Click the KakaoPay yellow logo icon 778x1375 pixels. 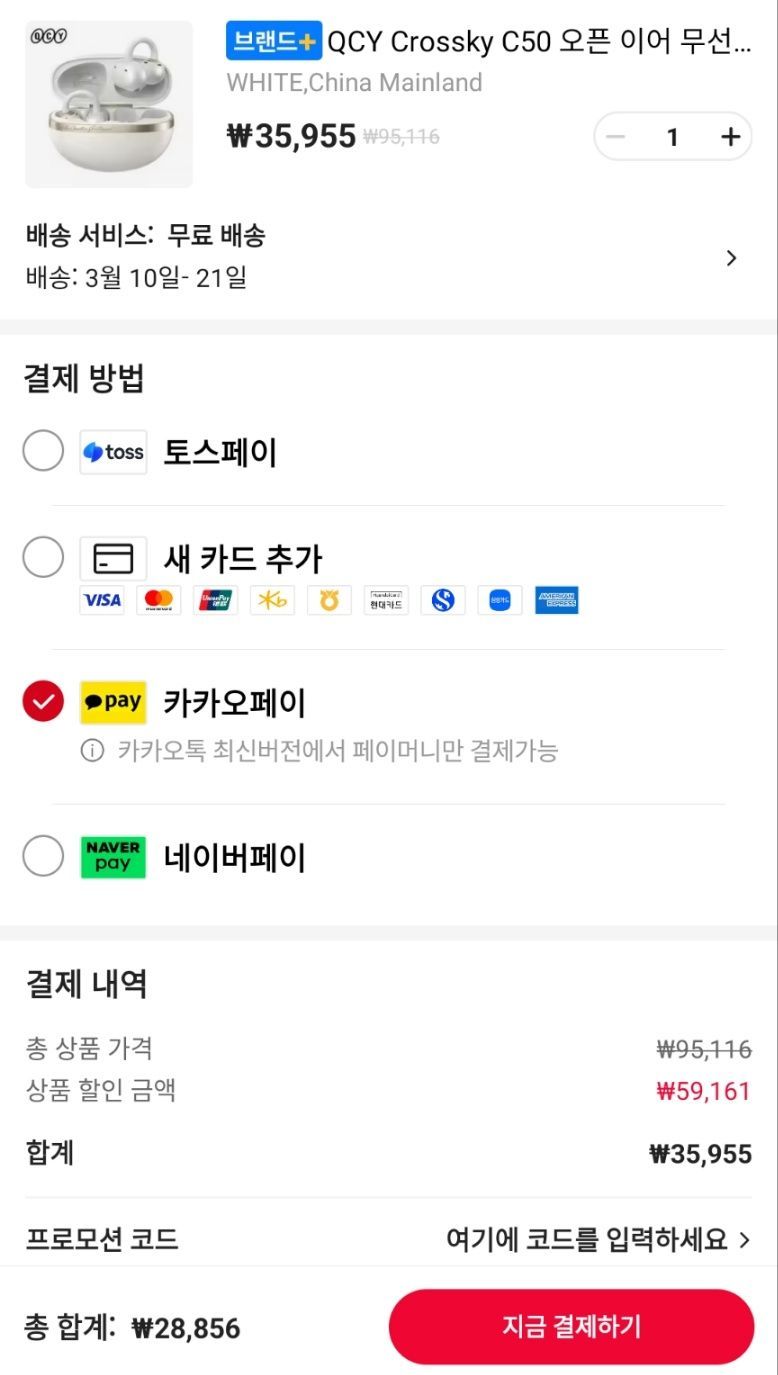click(113, 702)
